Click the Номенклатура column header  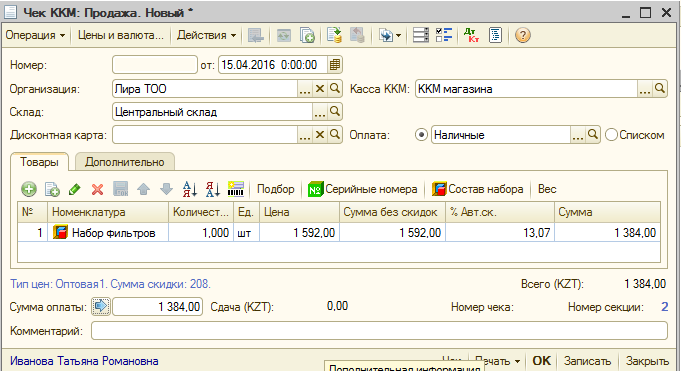click(108, 212)
